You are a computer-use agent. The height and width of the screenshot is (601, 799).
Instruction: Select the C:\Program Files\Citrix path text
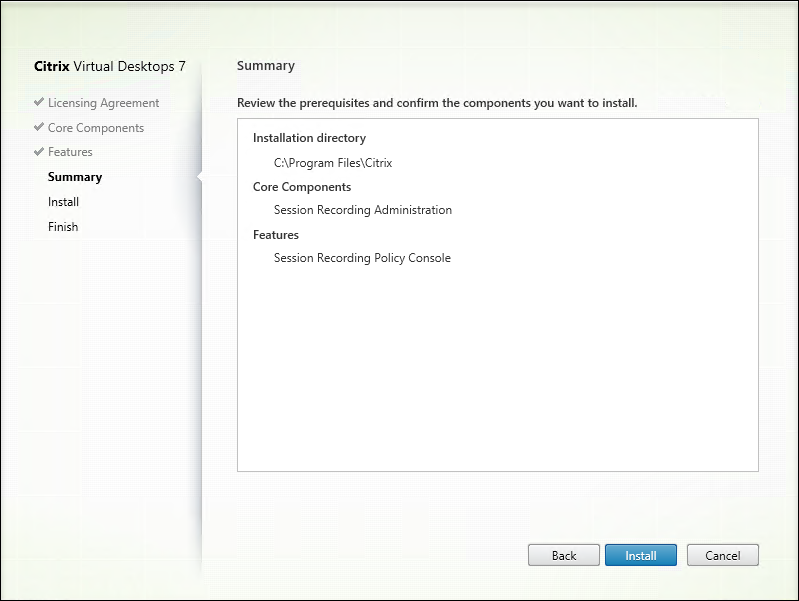tap(333, 163)
